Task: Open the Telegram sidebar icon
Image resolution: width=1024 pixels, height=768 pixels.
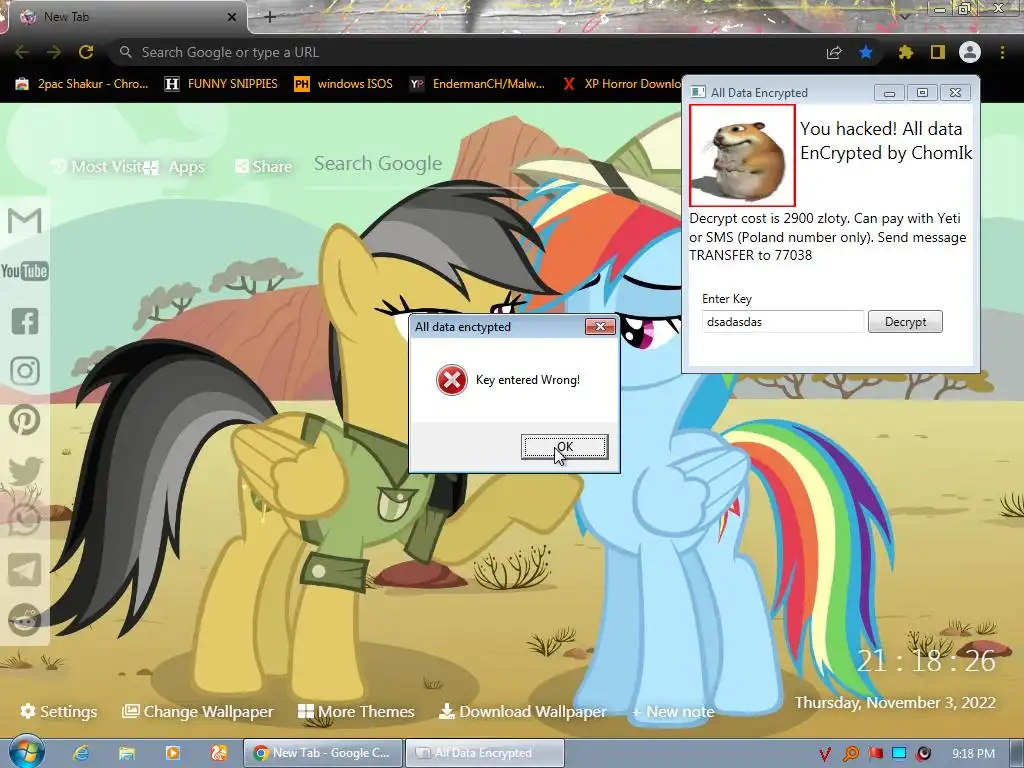Action: (x=25, y=570)
